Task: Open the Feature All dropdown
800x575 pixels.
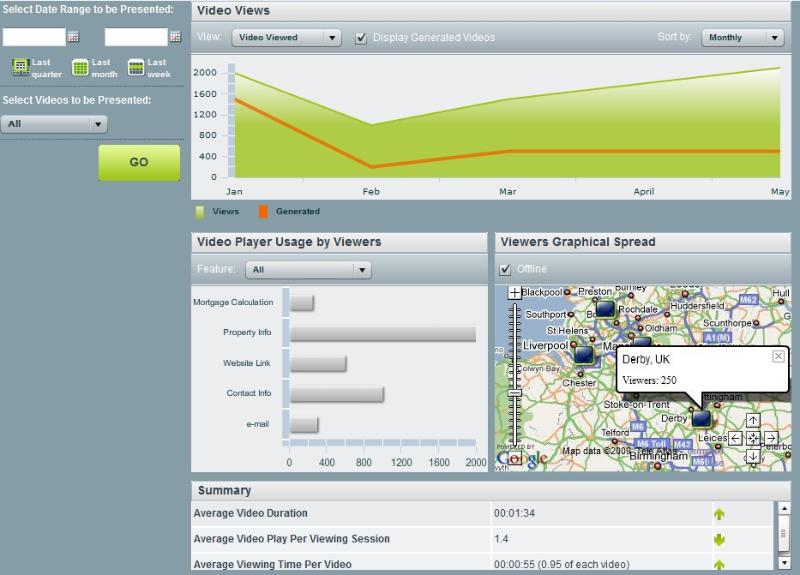Action: click(x=308, y=269)
